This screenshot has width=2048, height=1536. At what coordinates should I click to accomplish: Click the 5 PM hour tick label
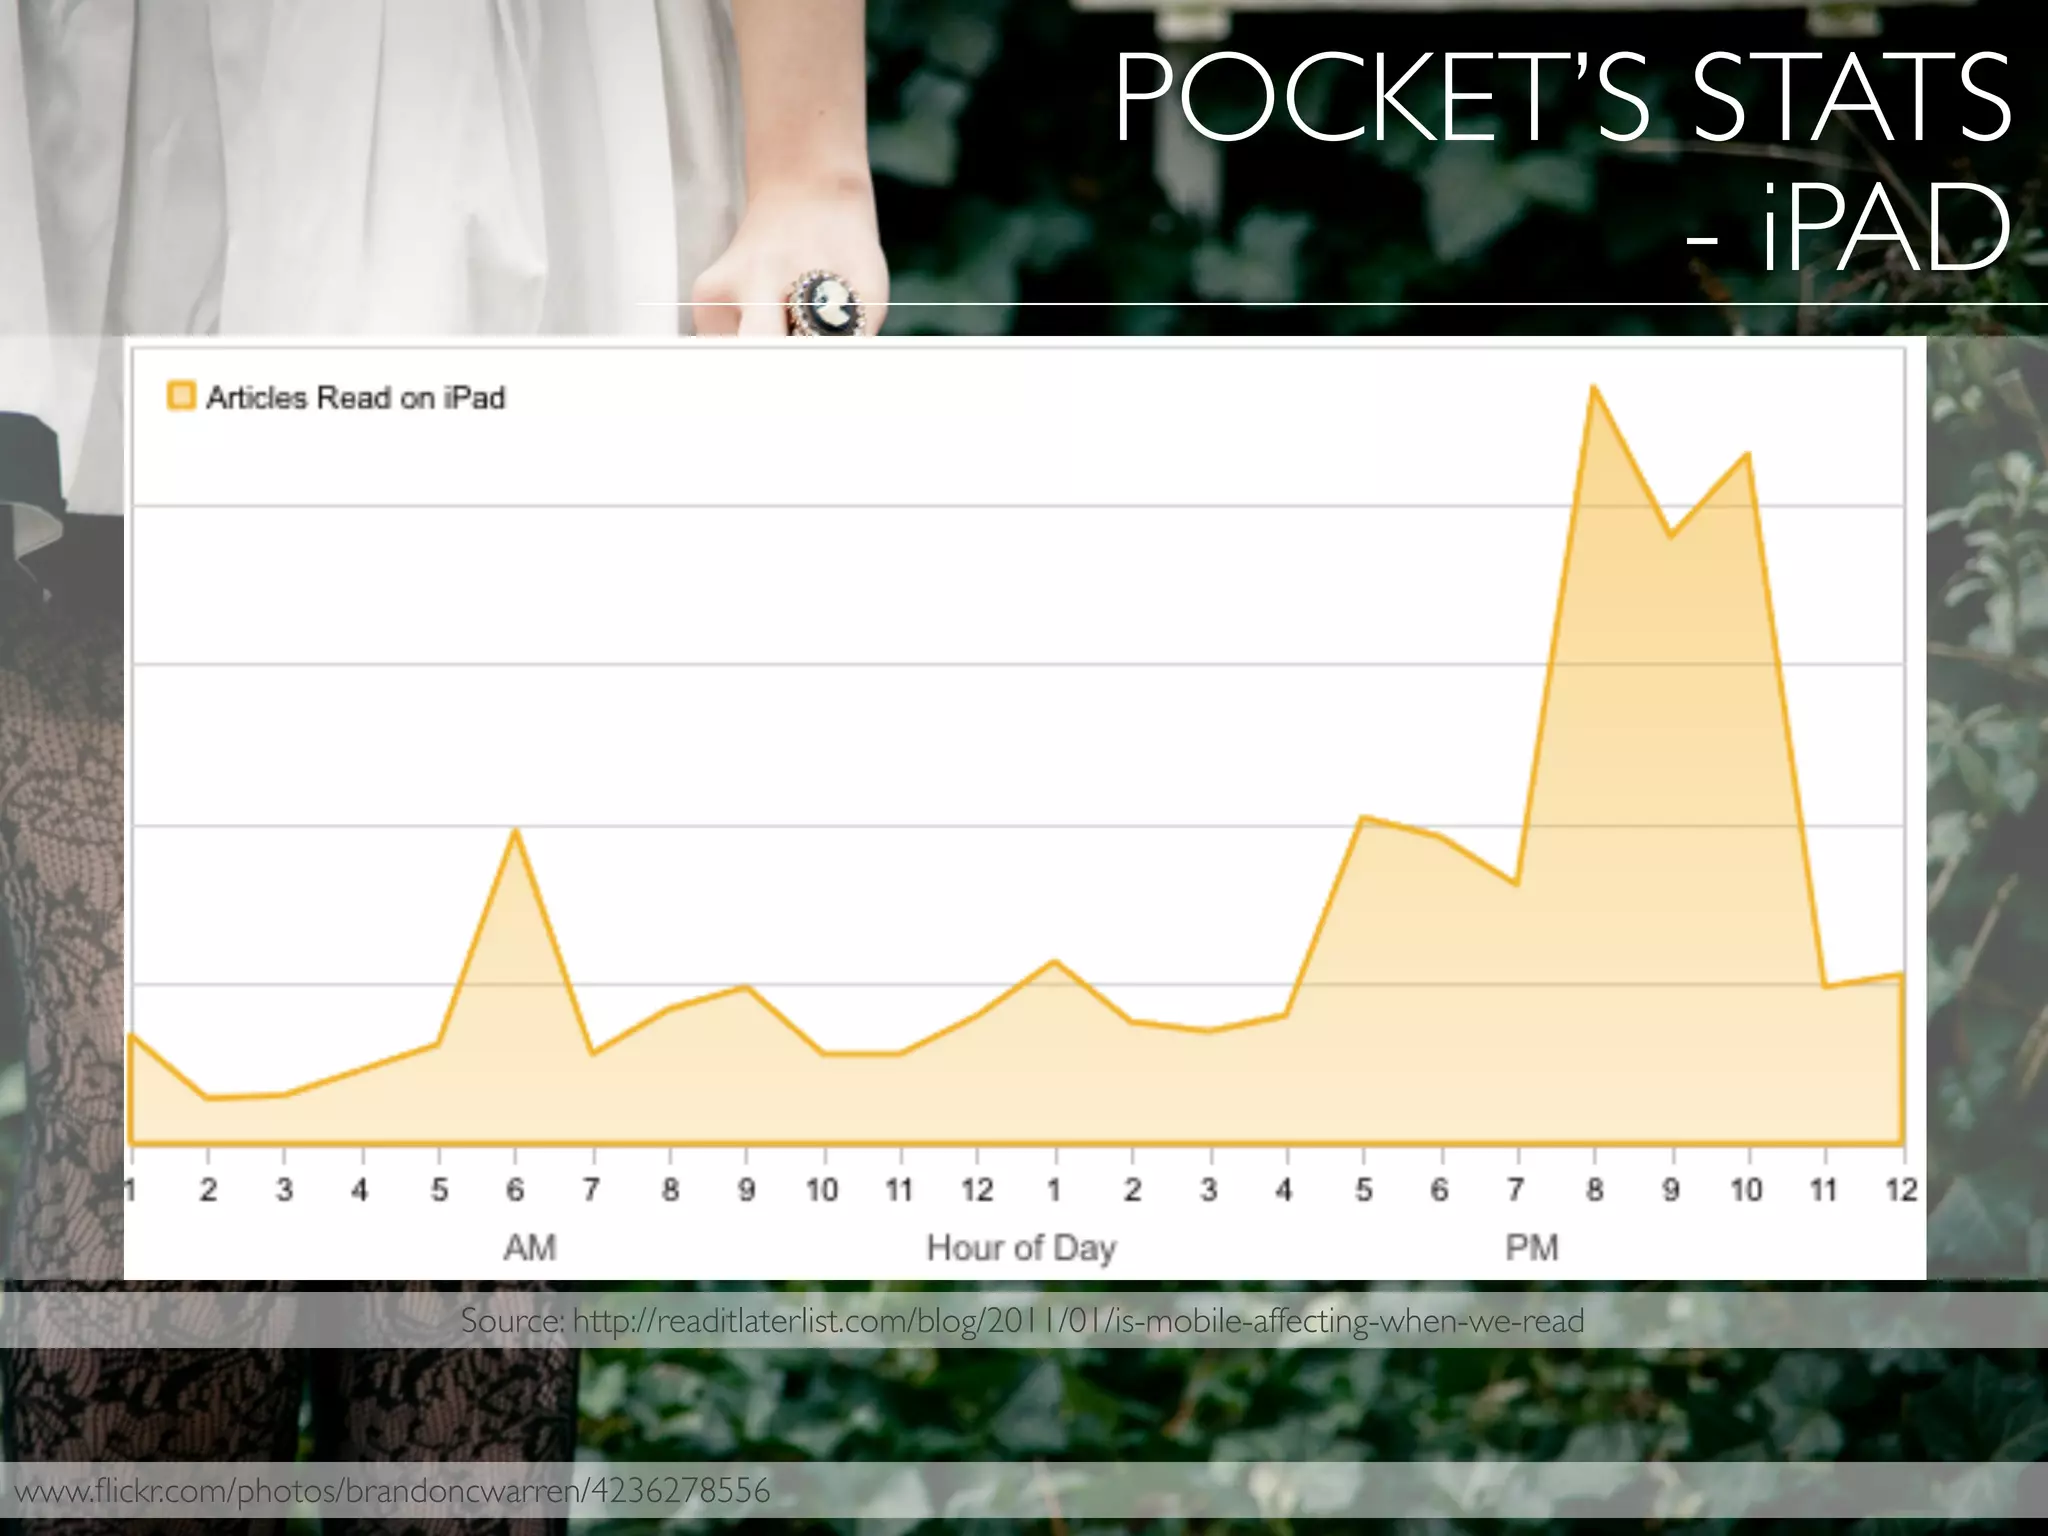pyautogui.click(x=1363, y=1190)
